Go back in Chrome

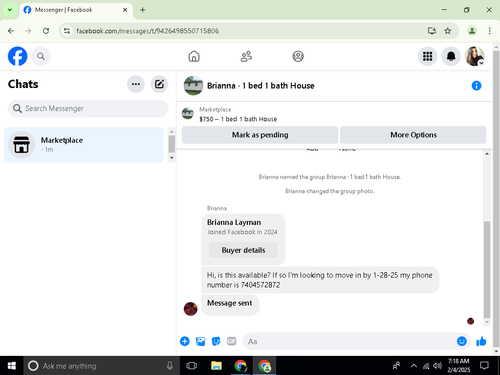click(x=11, y=31)
